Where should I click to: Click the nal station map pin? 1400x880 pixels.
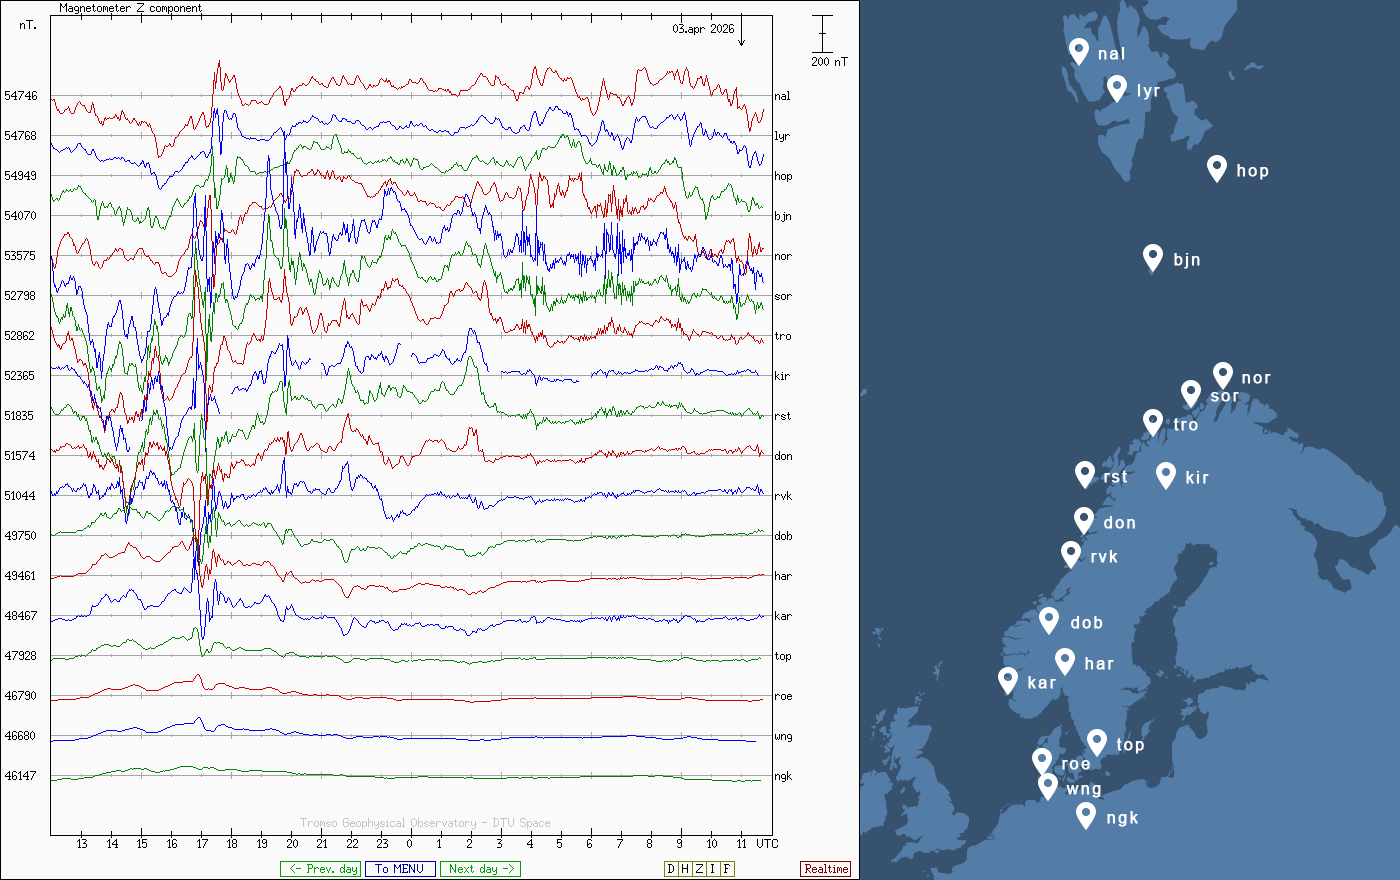point(1078,50)
